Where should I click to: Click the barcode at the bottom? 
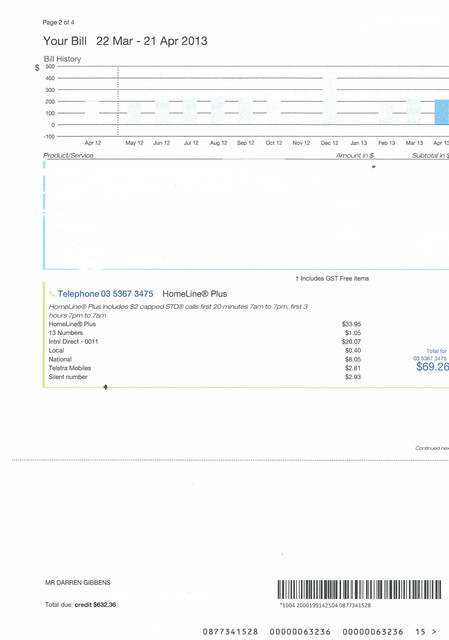360,589
